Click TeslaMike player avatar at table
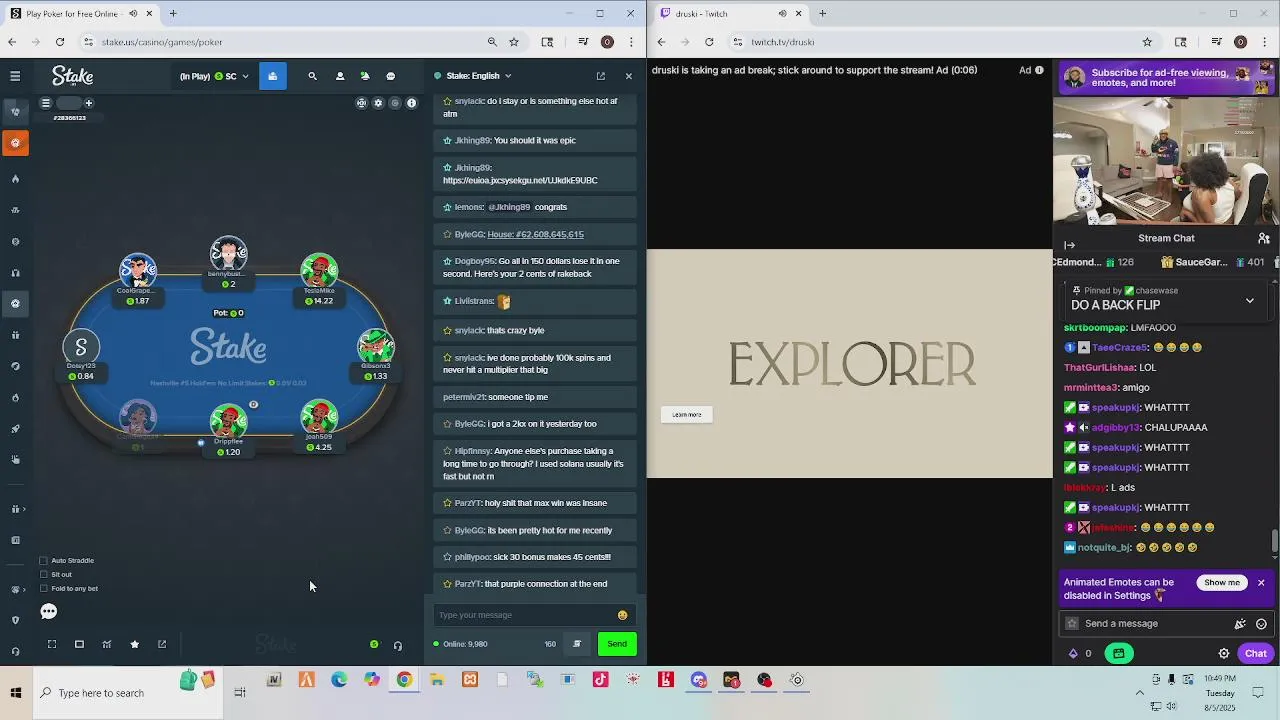 coord(319,271)
